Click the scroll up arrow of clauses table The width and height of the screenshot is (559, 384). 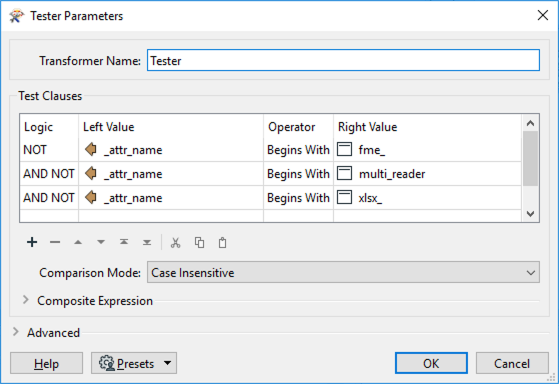(530, 123)
